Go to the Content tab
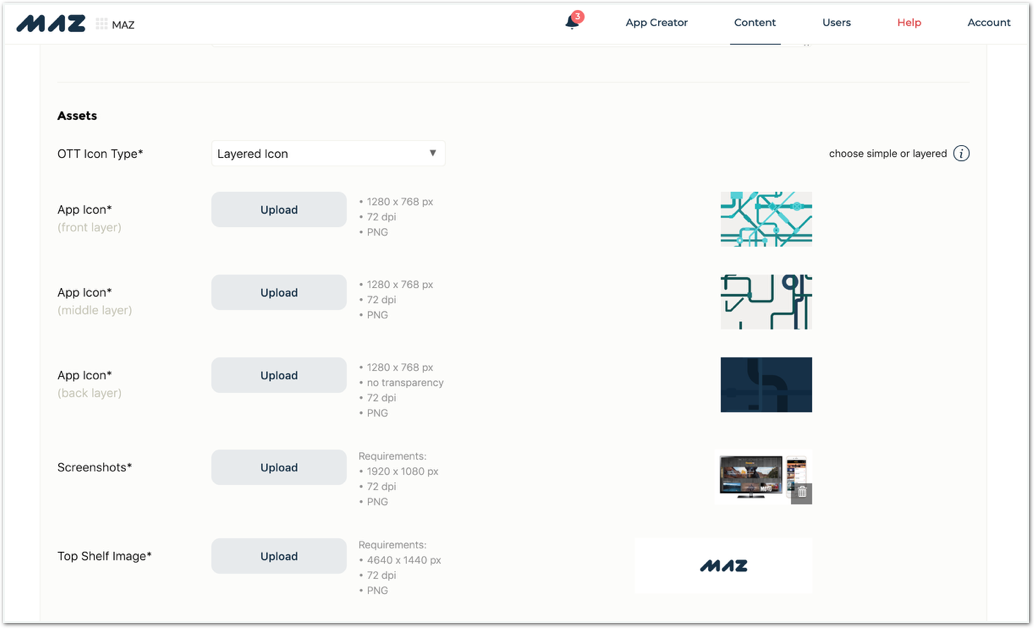 click(754, 22)
